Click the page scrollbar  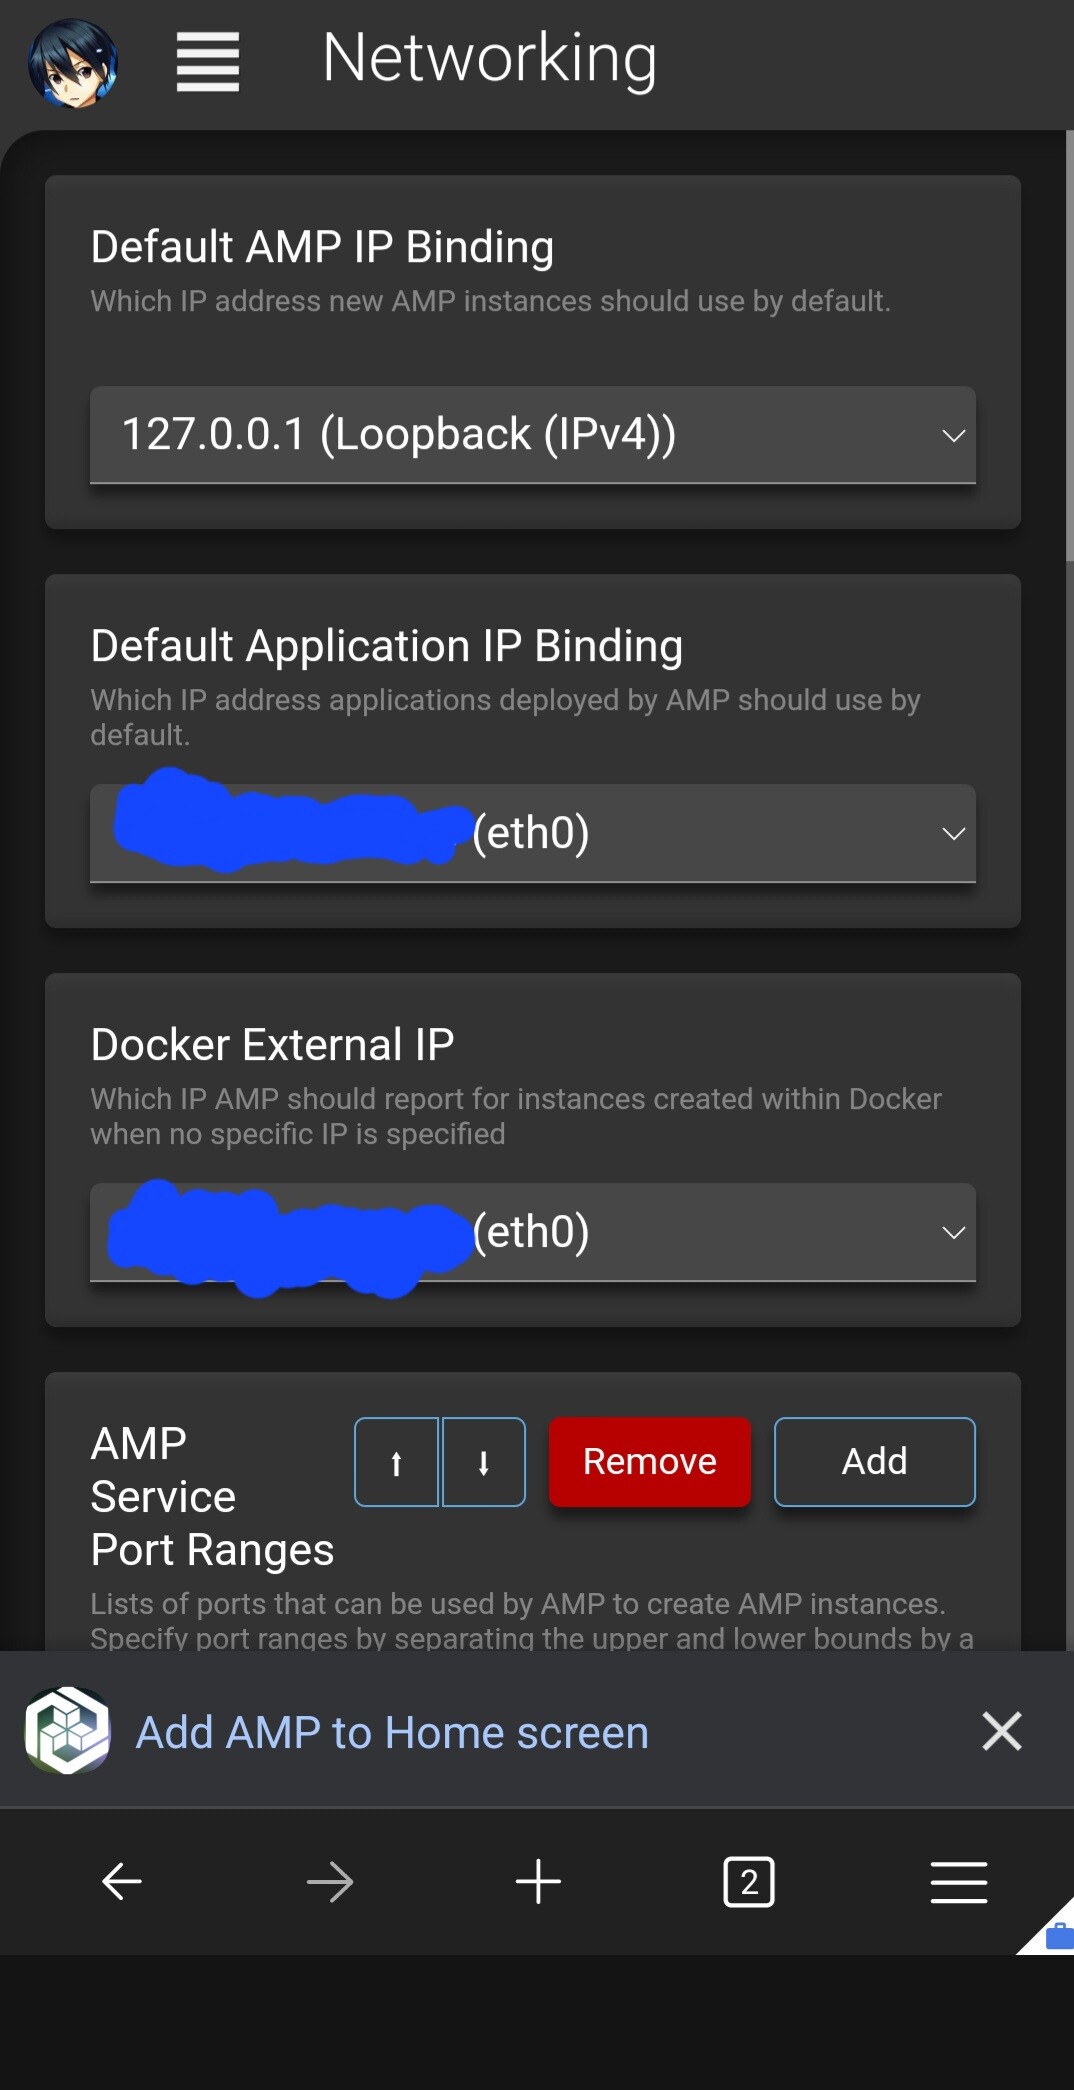(1069, 345)
